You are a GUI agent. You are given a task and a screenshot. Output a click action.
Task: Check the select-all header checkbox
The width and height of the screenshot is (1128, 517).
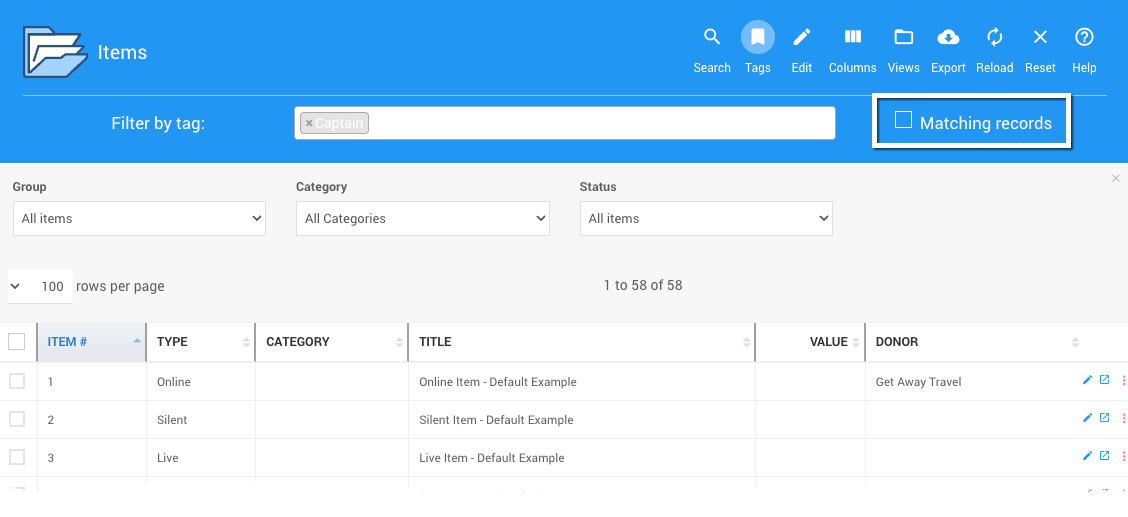point(17,342)
